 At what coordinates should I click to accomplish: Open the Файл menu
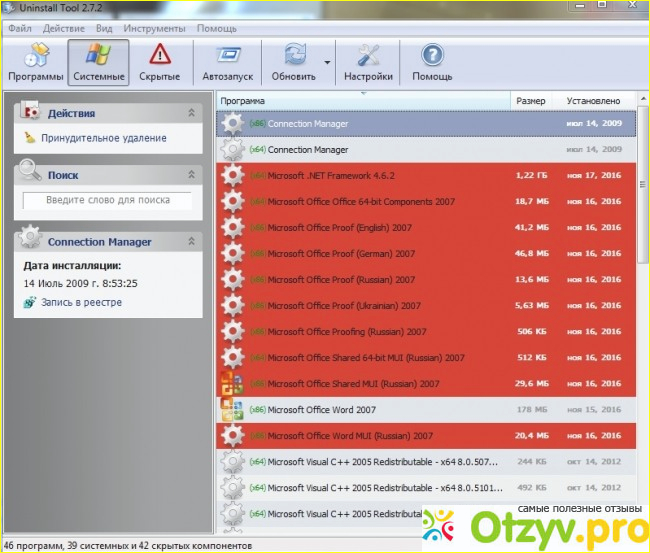(x=19, y=29)
